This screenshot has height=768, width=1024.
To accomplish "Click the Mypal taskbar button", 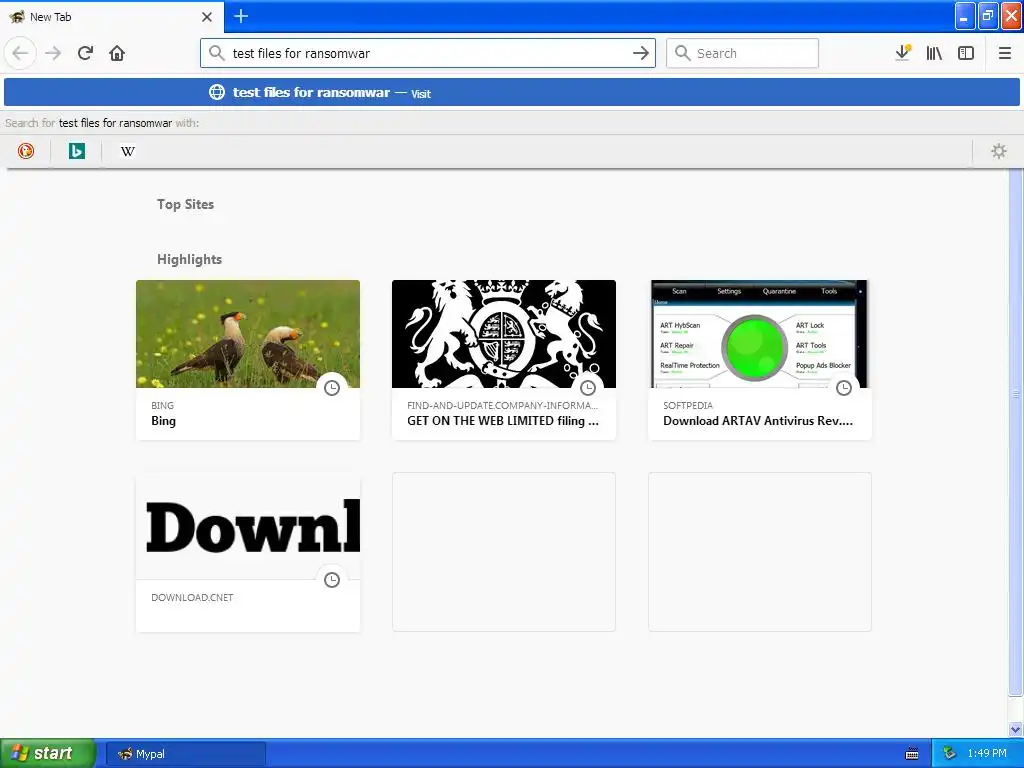I will pyautogui.click(x=185, y=754).
